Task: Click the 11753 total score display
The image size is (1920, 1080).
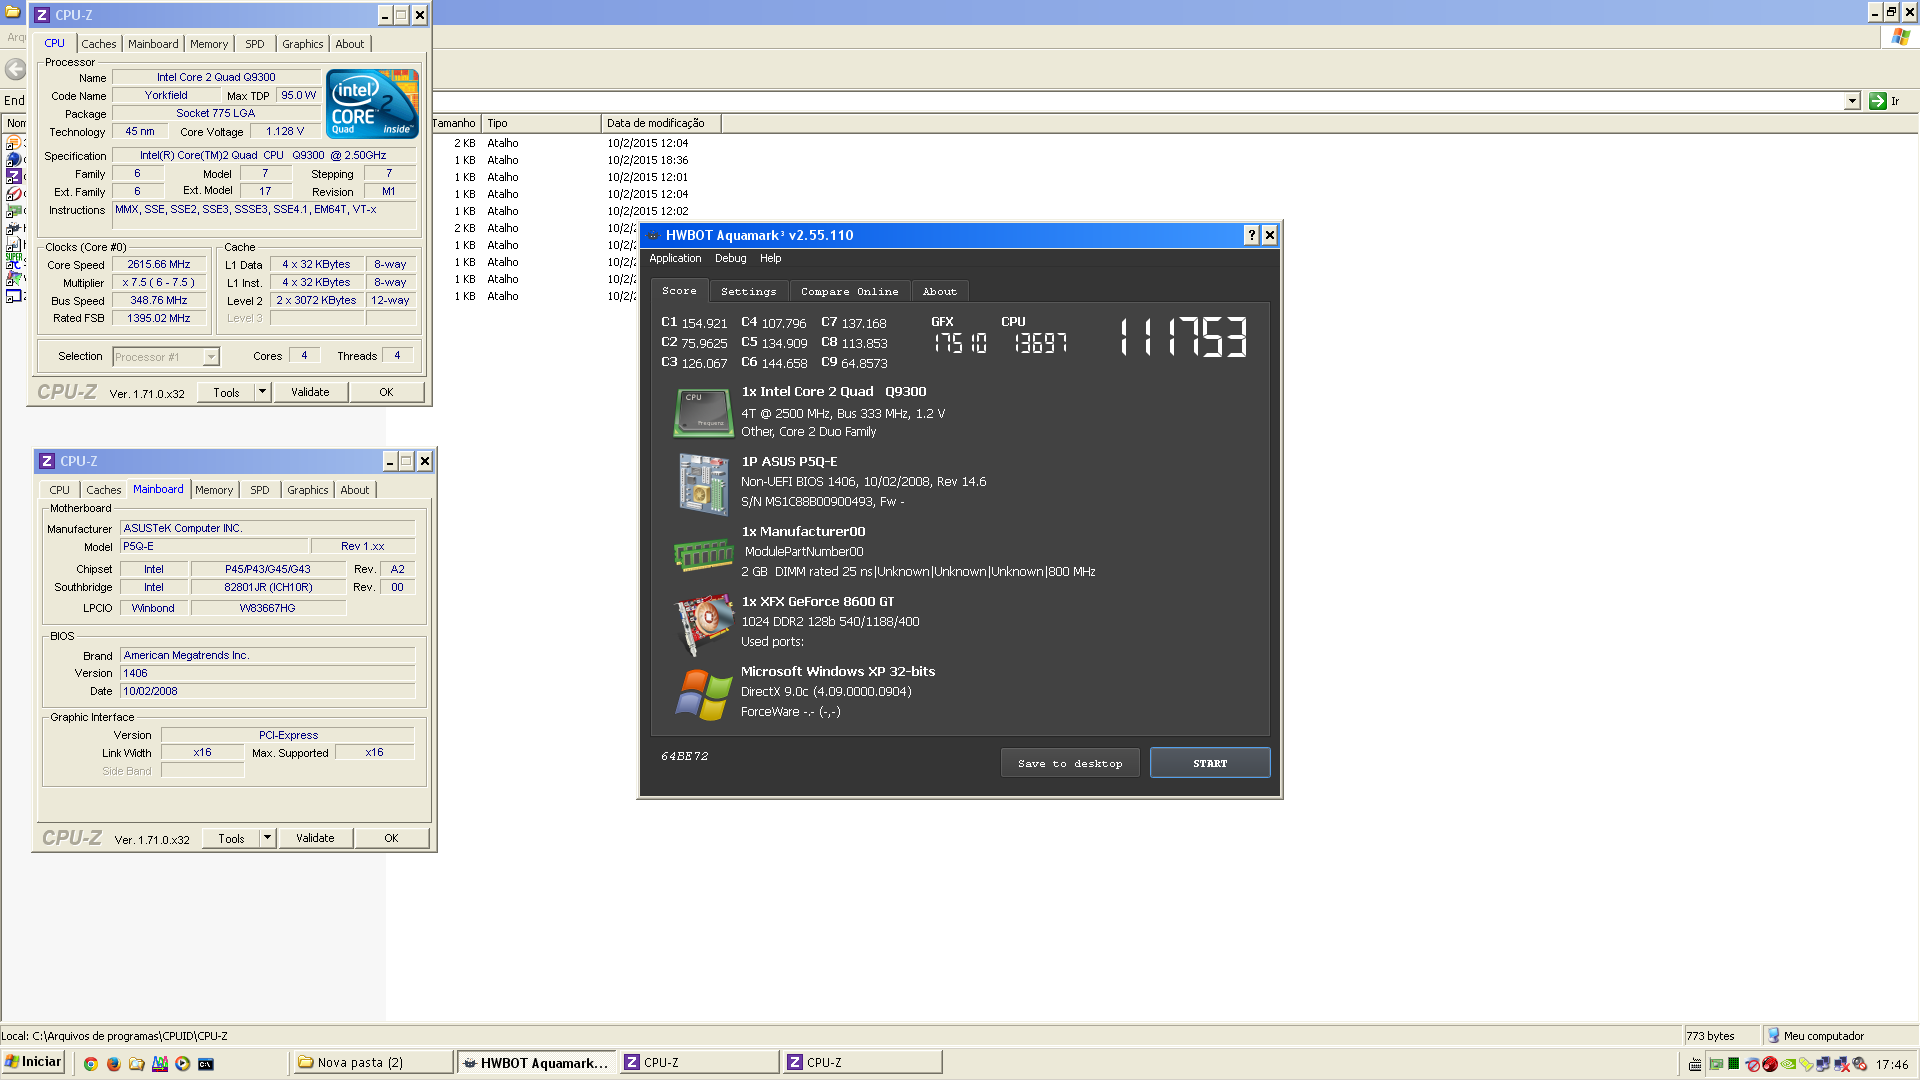Action: (1184, 337)
